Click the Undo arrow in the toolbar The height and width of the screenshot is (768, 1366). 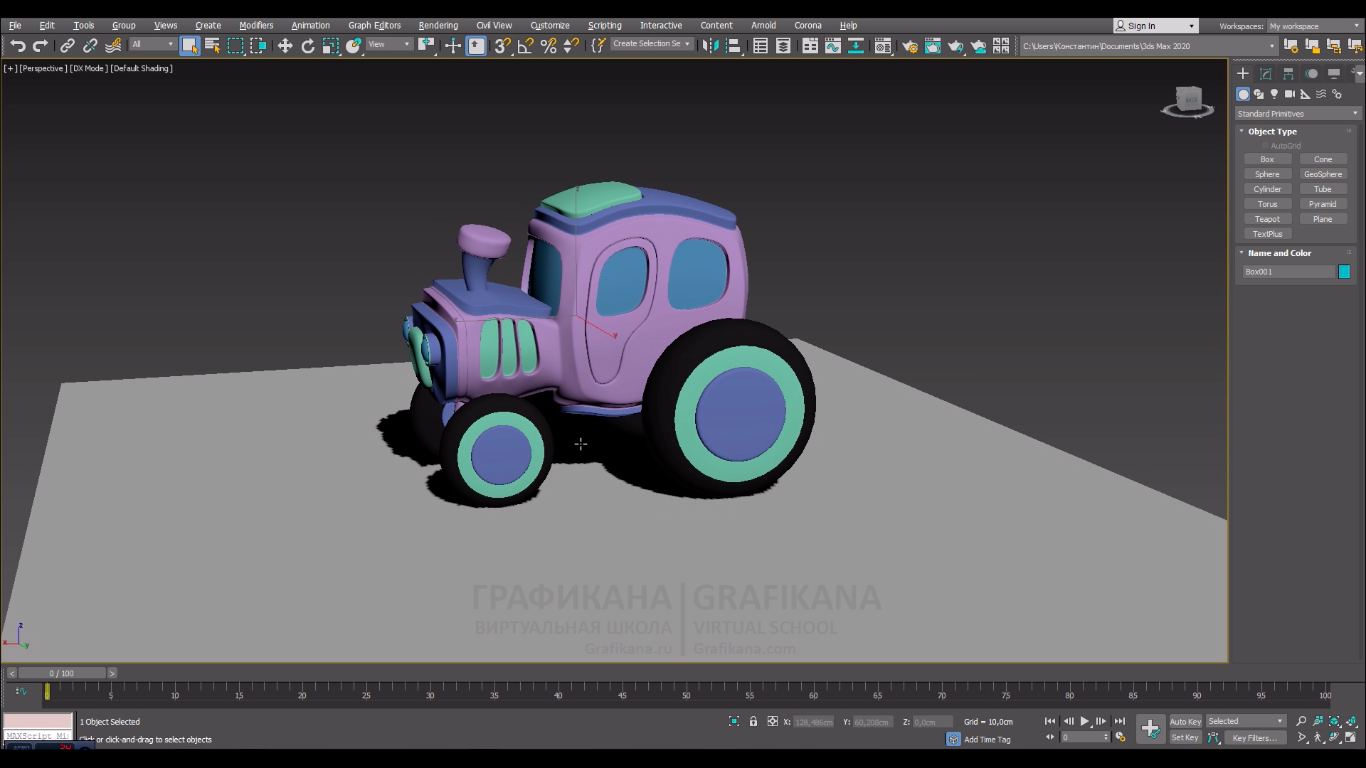click(x=17, y=46)
